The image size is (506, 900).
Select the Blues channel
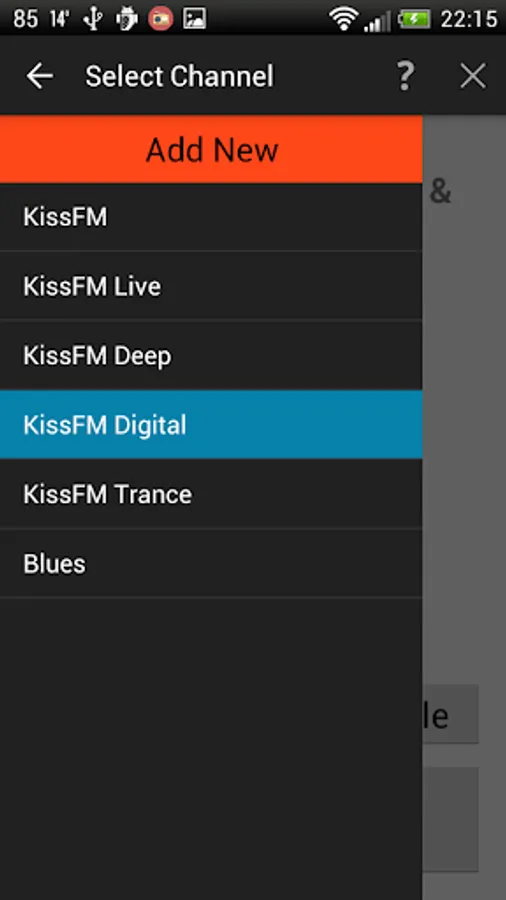(211, 563)
